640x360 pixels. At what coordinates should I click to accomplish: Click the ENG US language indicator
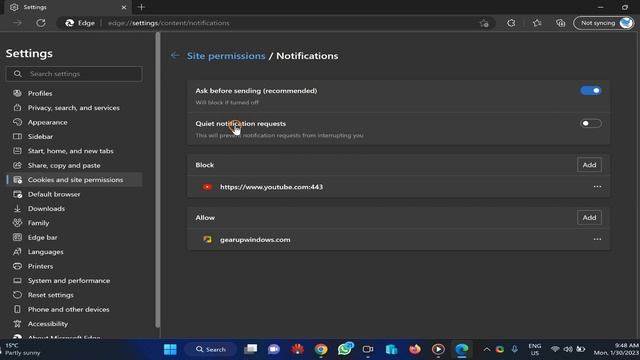coord(534,349)
